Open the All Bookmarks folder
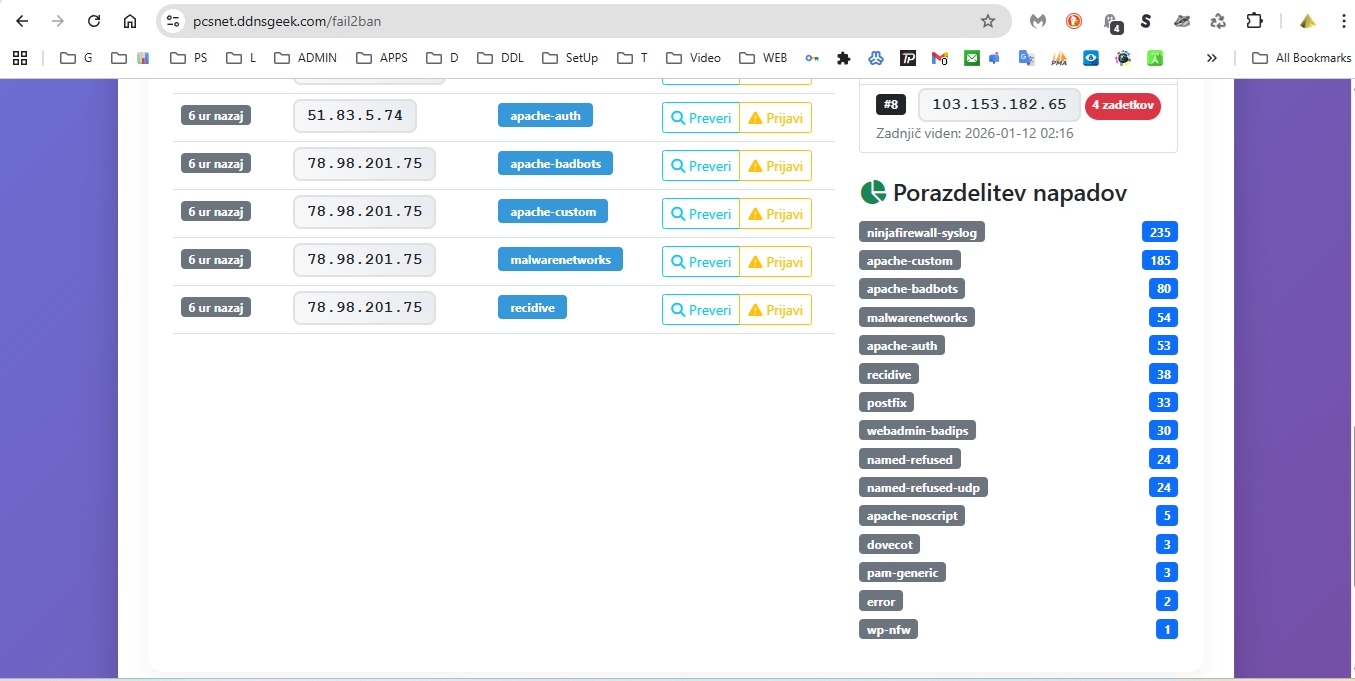 (1301, 58)
